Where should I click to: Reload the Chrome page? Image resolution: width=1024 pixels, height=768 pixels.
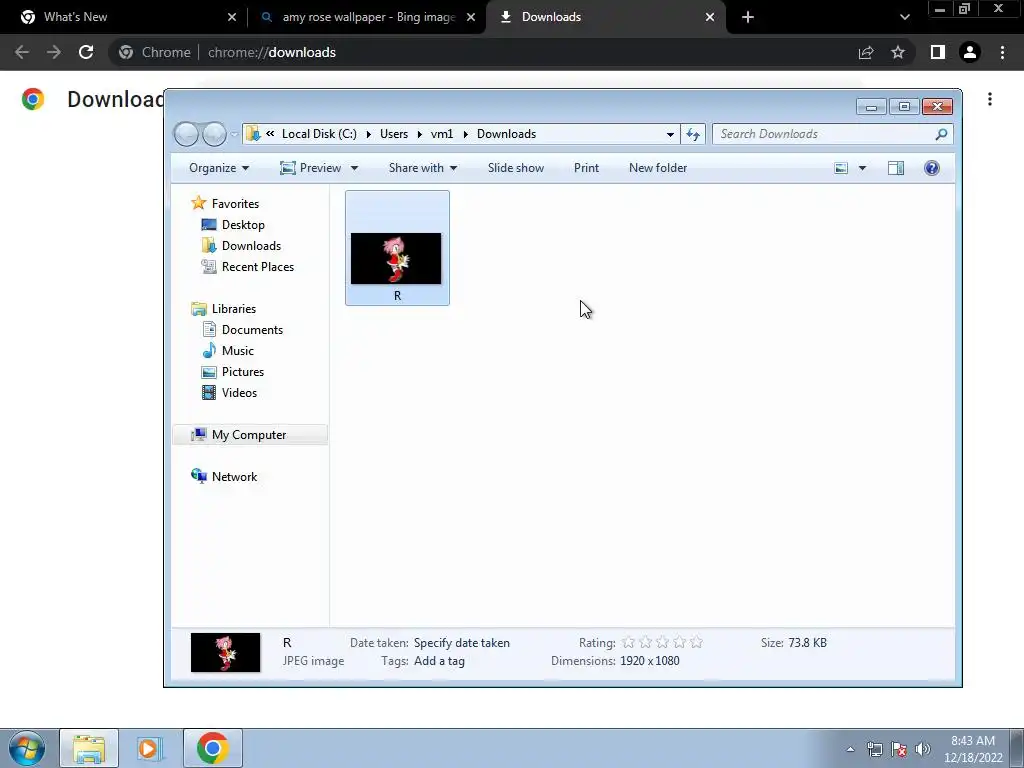(x=86, y=52)
